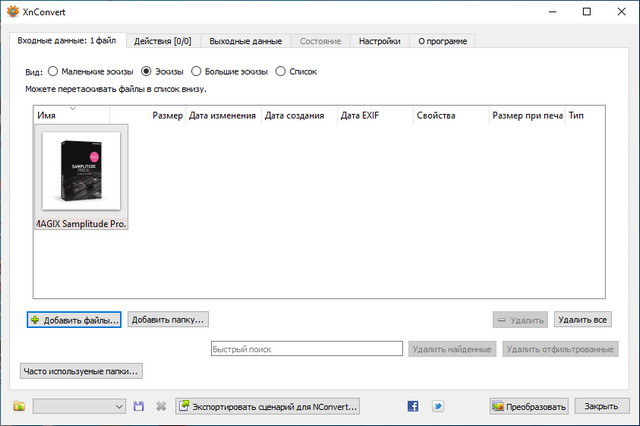The image size is (640, 426).
Task: Open the Часто используемые папки list
Action: point(82,371)
